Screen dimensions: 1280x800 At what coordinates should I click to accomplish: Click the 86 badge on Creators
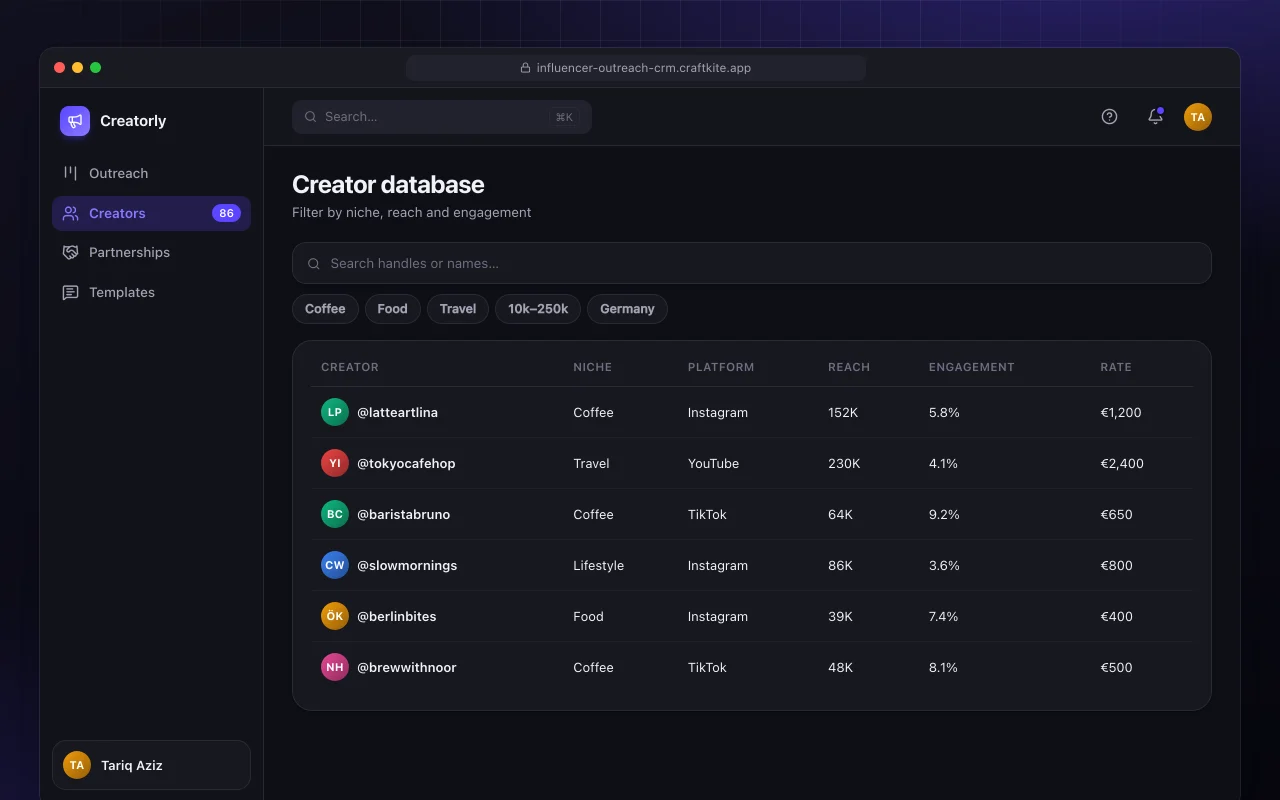tap(226, 213)
